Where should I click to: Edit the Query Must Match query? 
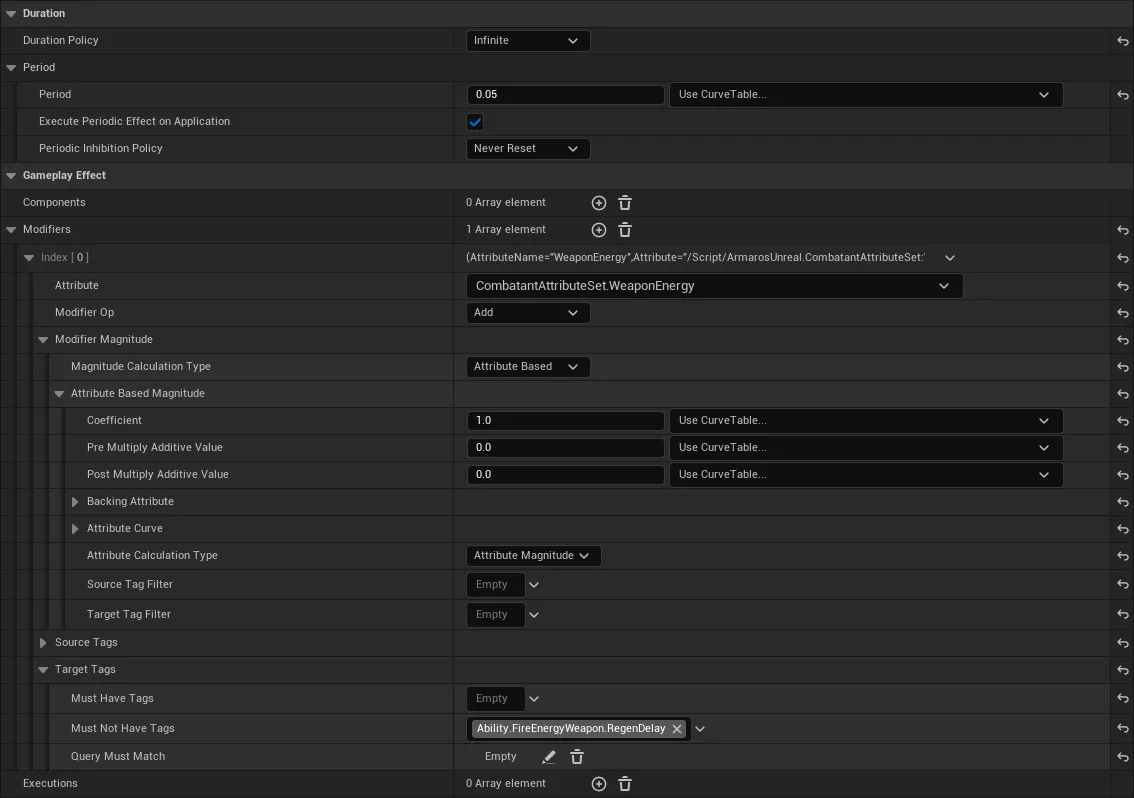(x=548, y=756)
